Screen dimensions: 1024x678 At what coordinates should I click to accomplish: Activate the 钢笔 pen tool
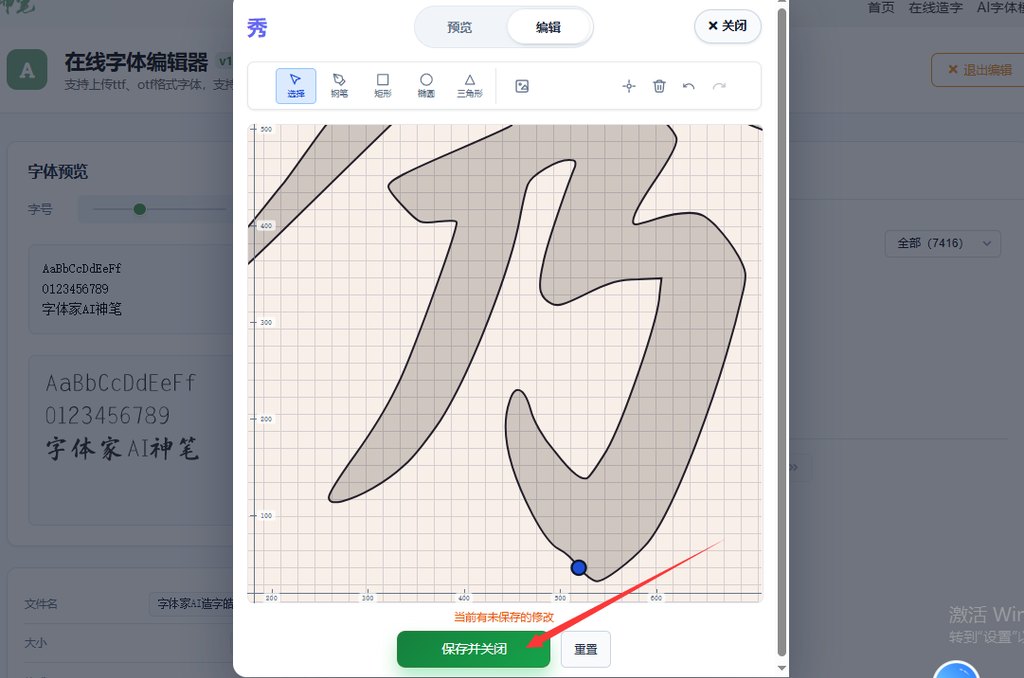coord(339,85)
